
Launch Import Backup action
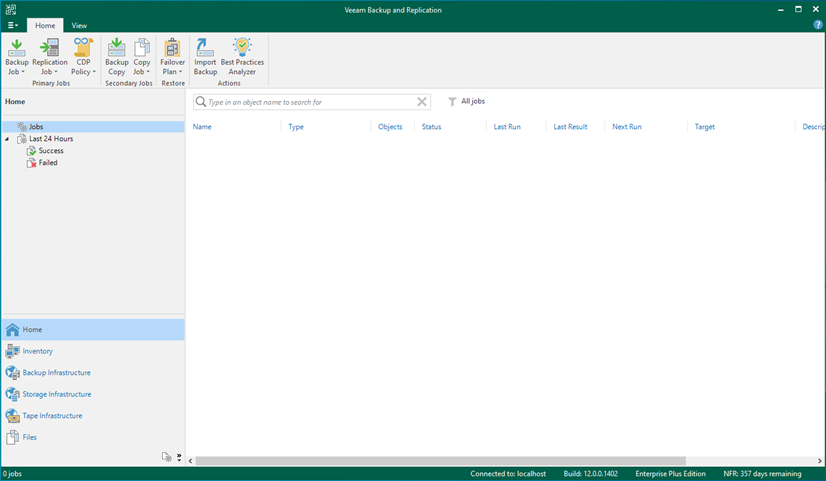coord(205,56)
